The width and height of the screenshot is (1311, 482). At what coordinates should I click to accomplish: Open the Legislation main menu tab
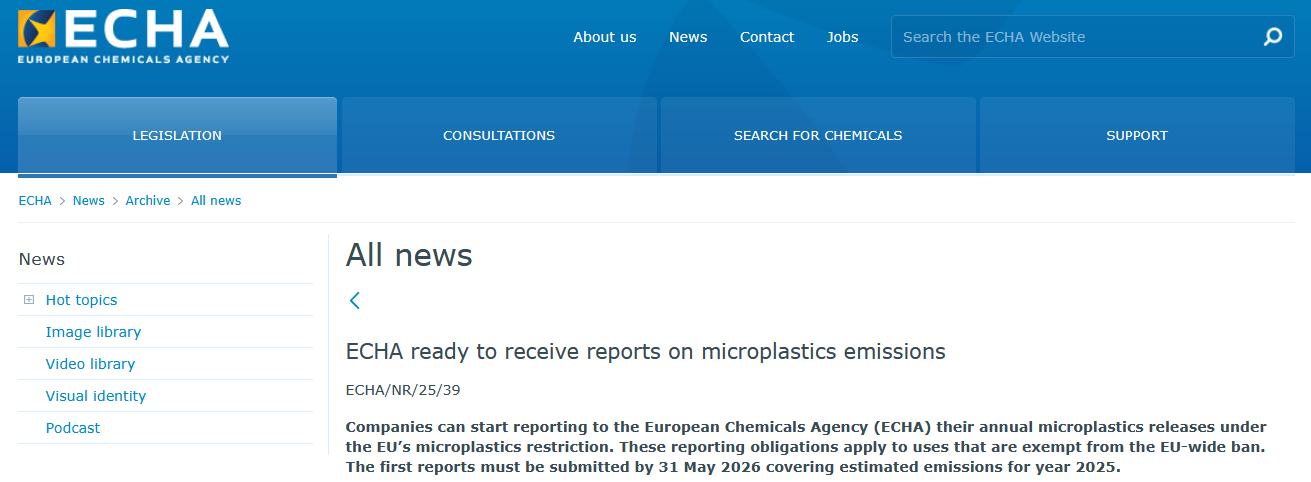pyautogui.click(x=177, y=136)
